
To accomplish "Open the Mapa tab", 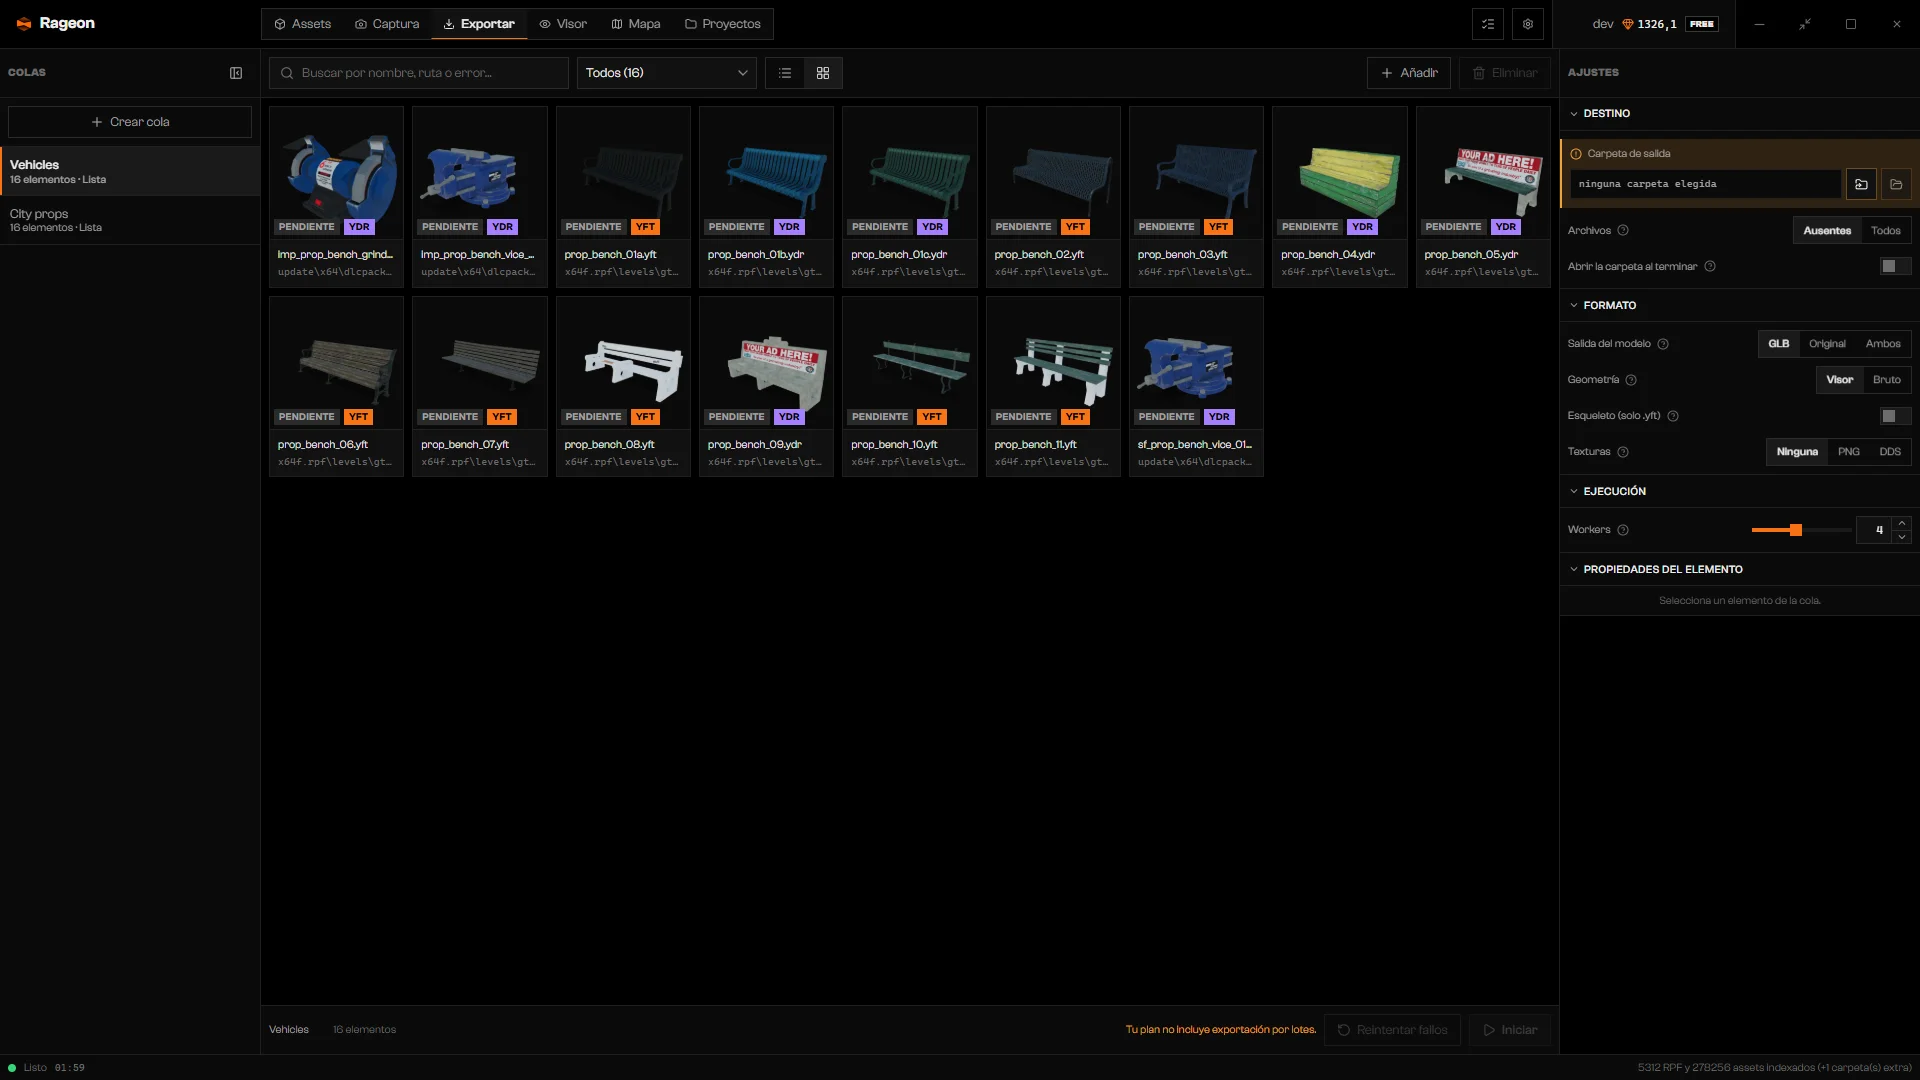I will point(636,24).
